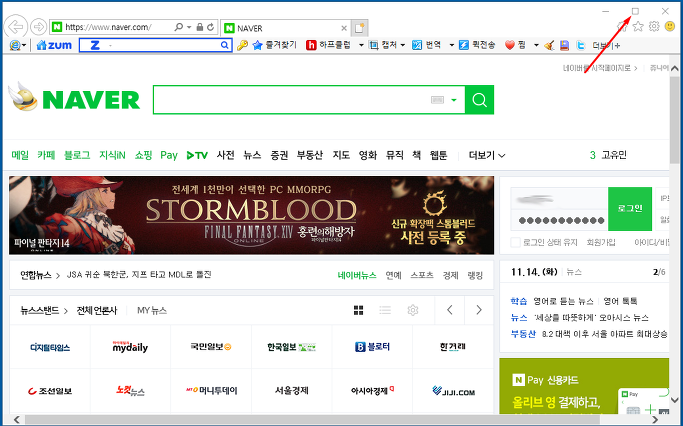This screenshot has height=426, width=683.
Task: Open the 회원가입 sign-up link
Action: 601,242
